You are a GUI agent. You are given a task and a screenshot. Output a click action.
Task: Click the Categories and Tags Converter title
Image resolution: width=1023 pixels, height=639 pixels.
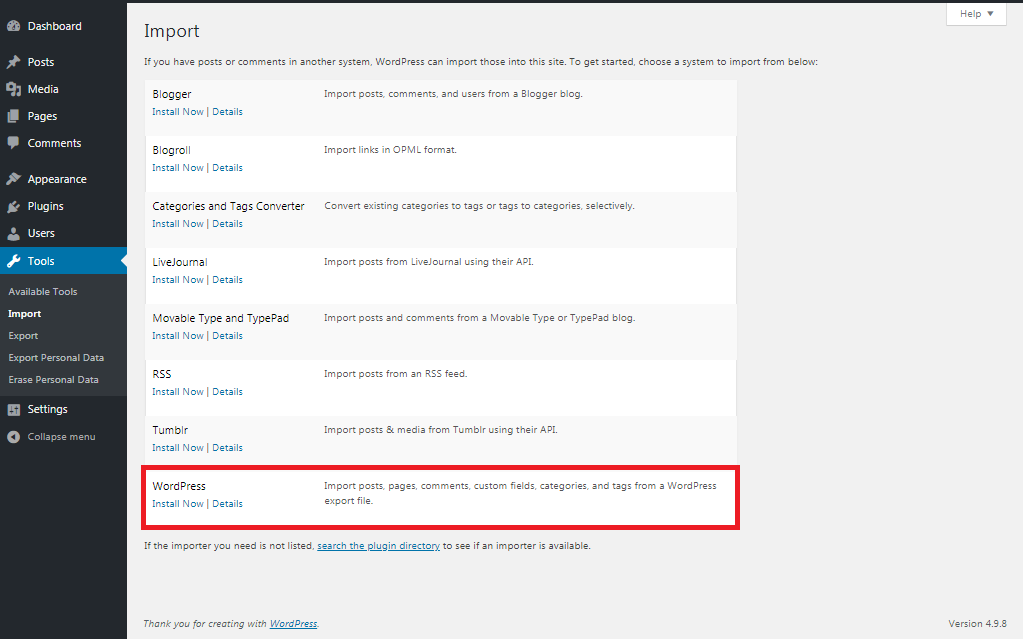228,206
